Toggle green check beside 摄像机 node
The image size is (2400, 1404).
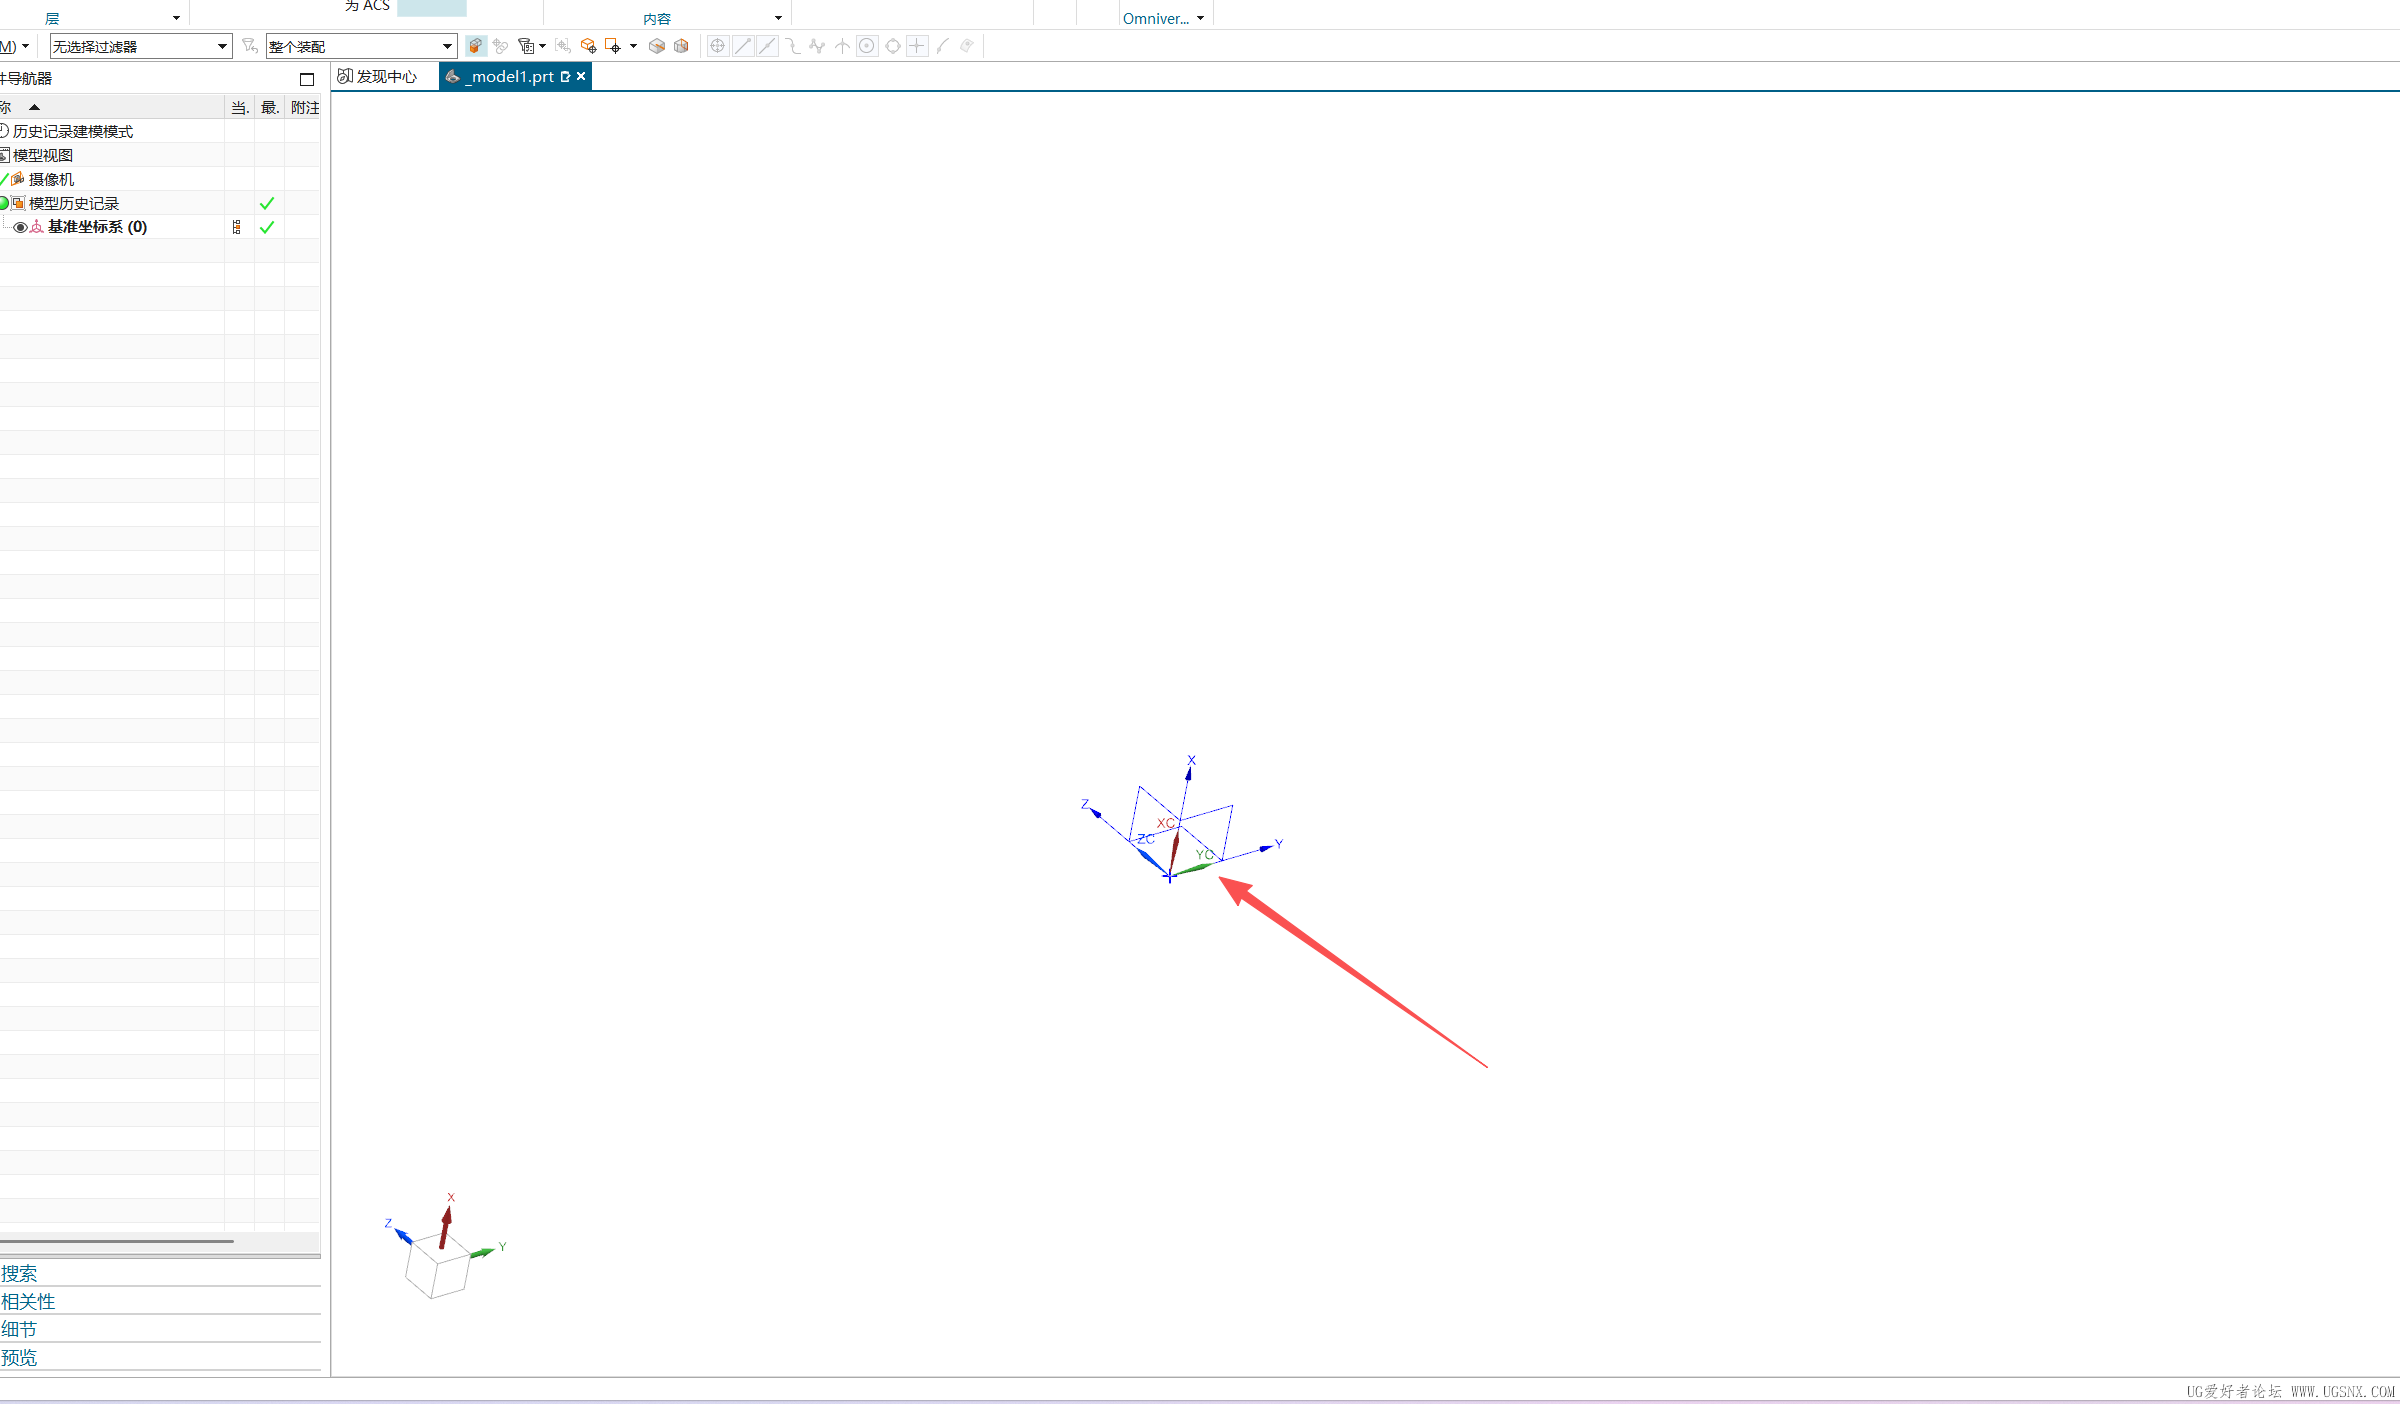coord(5,179)
